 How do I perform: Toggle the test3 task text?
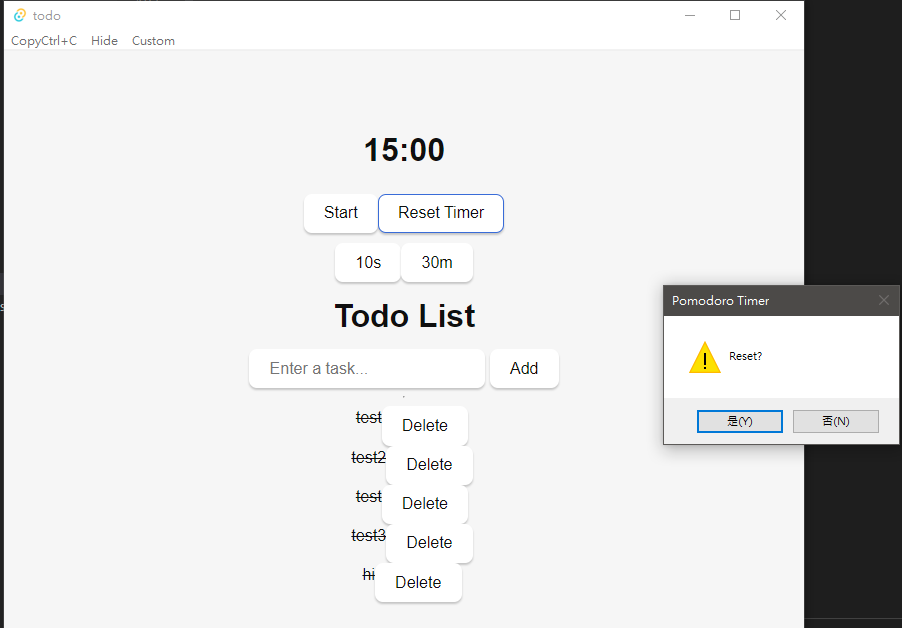369,536
